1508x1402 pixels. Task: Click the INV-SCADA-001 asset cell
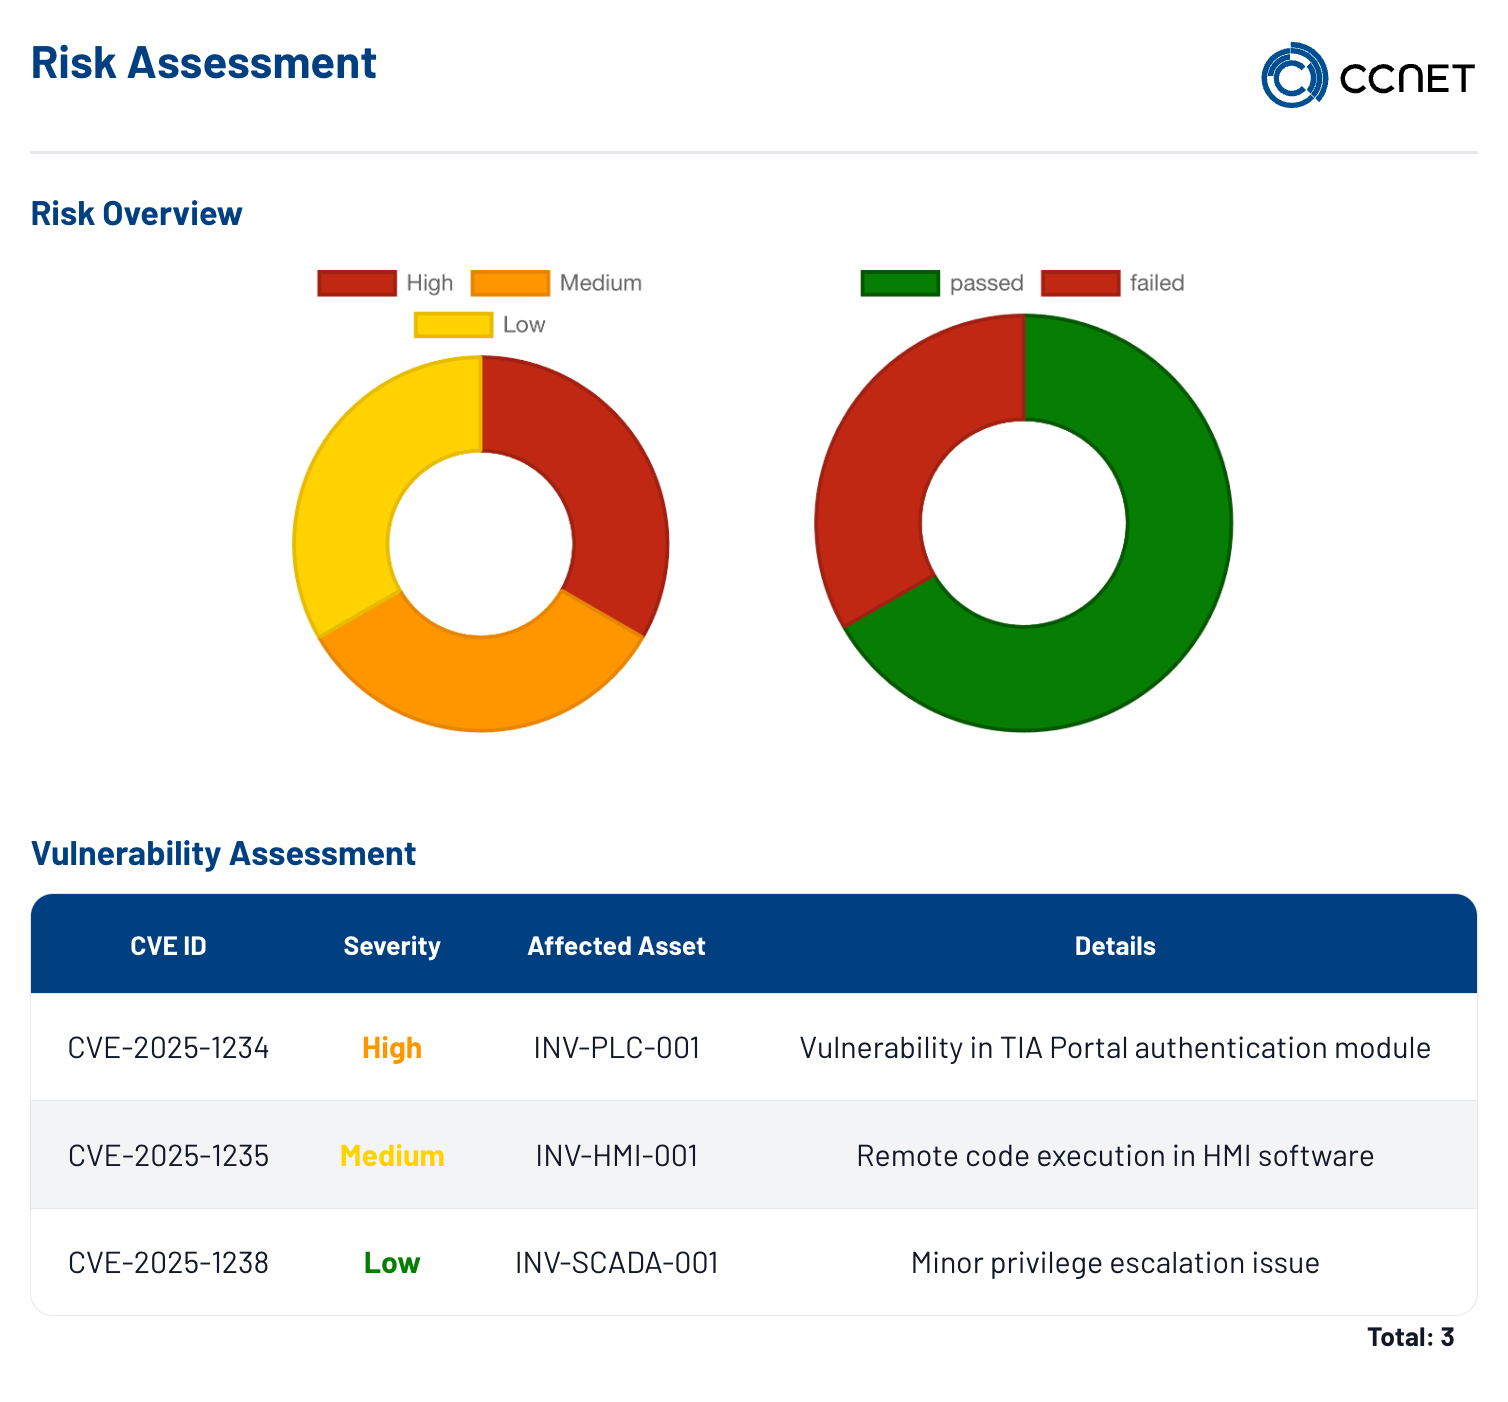click(616, 1263)
